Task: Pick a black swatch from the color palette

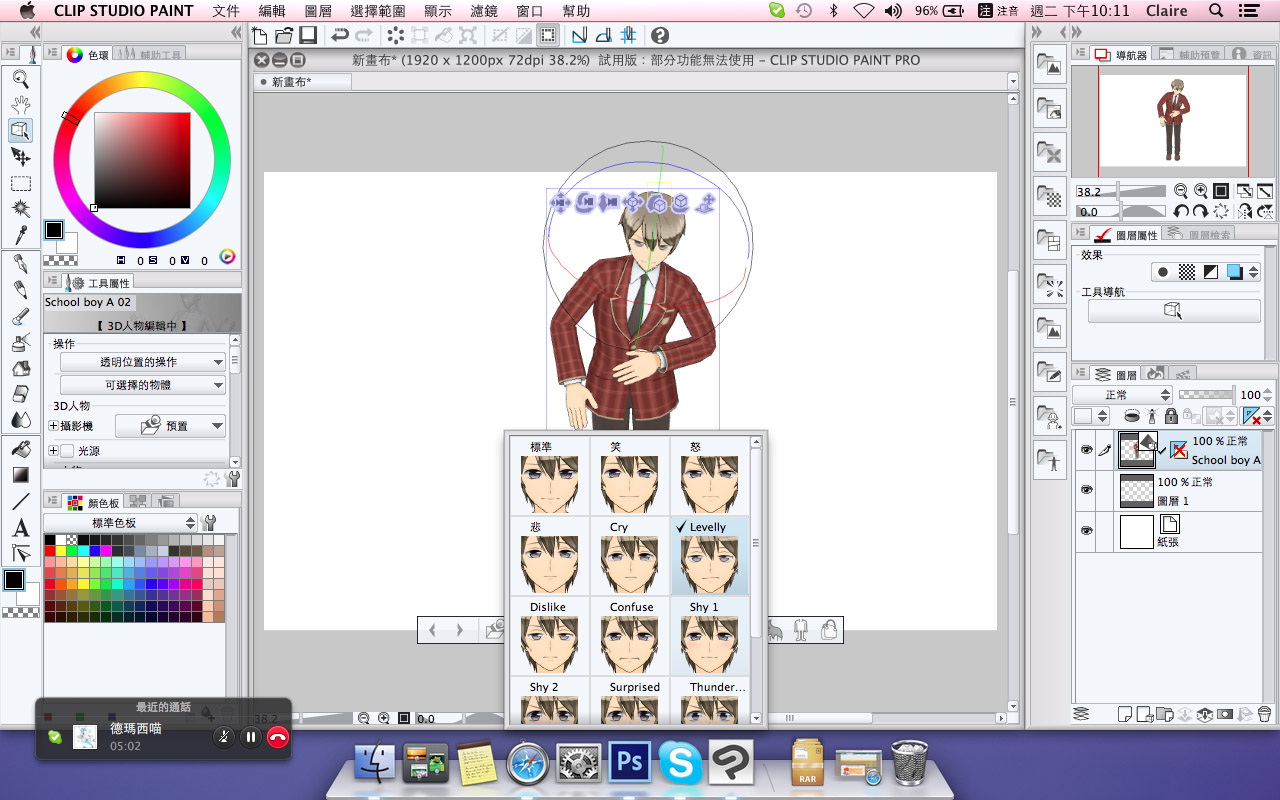Action: tap(49, 539)
